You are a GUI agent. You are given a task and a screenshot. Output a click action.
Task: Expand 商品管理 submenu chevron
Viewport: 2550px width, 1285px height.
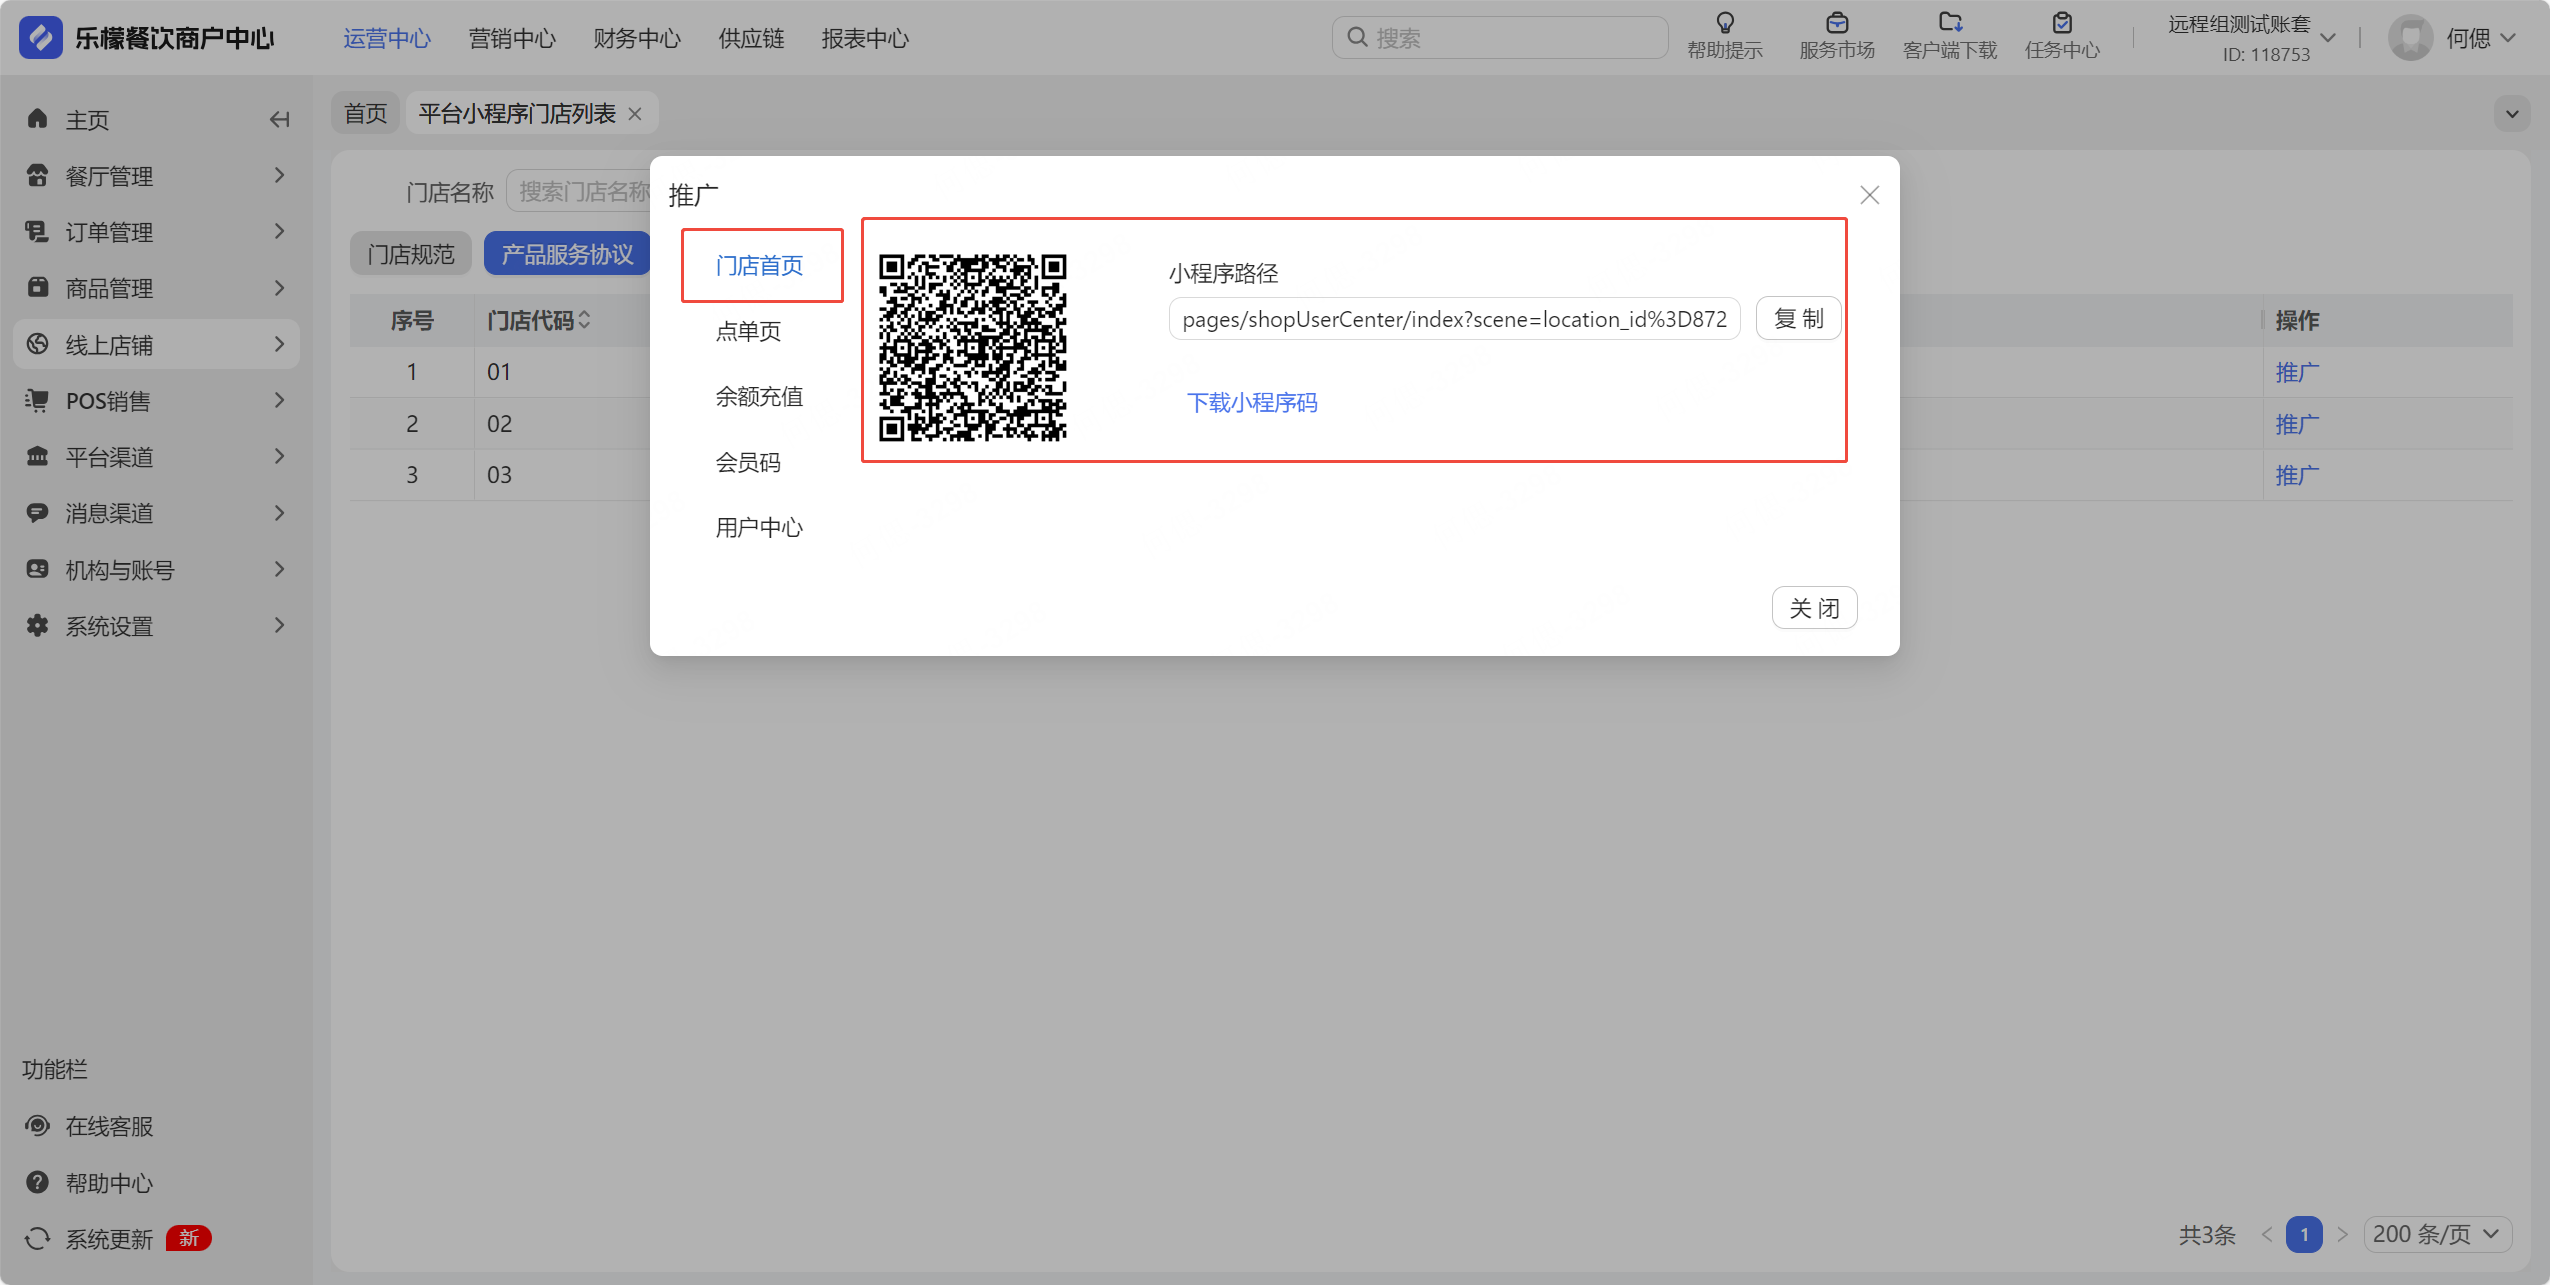pos(280,288)
